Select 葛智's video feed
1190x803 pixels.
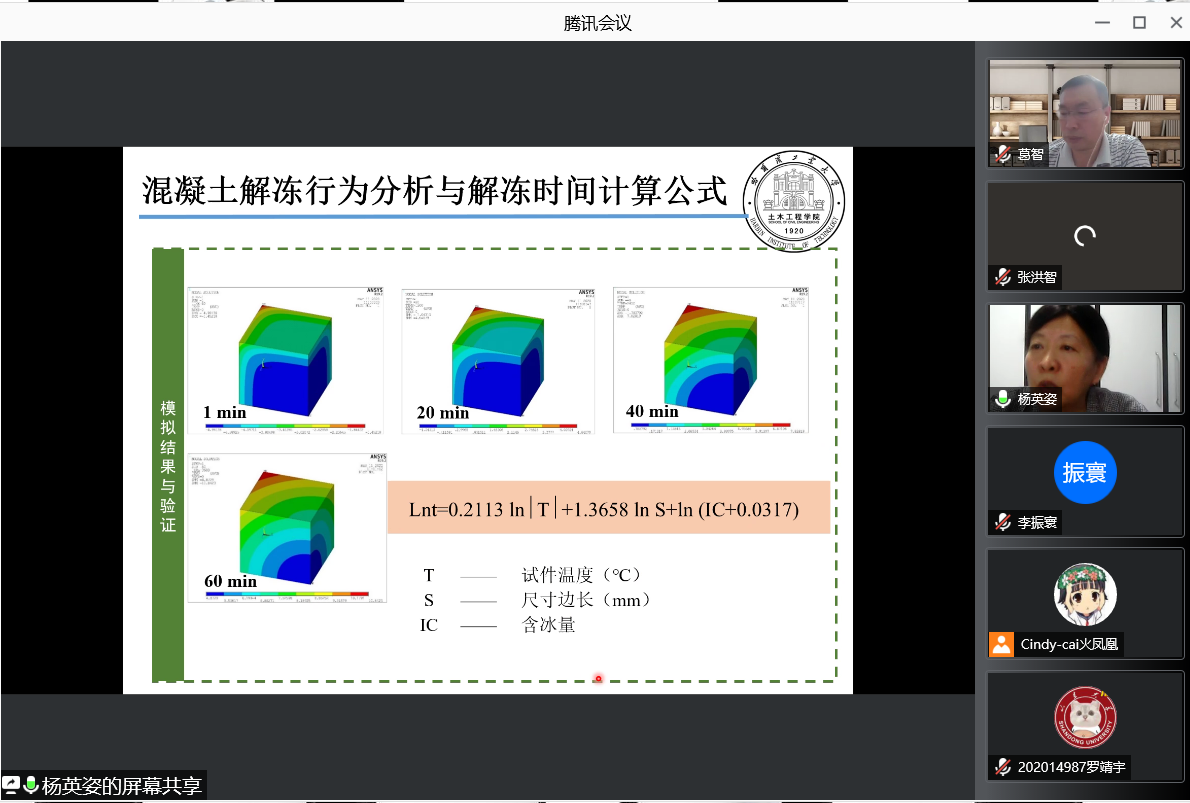click(1085, 113)
